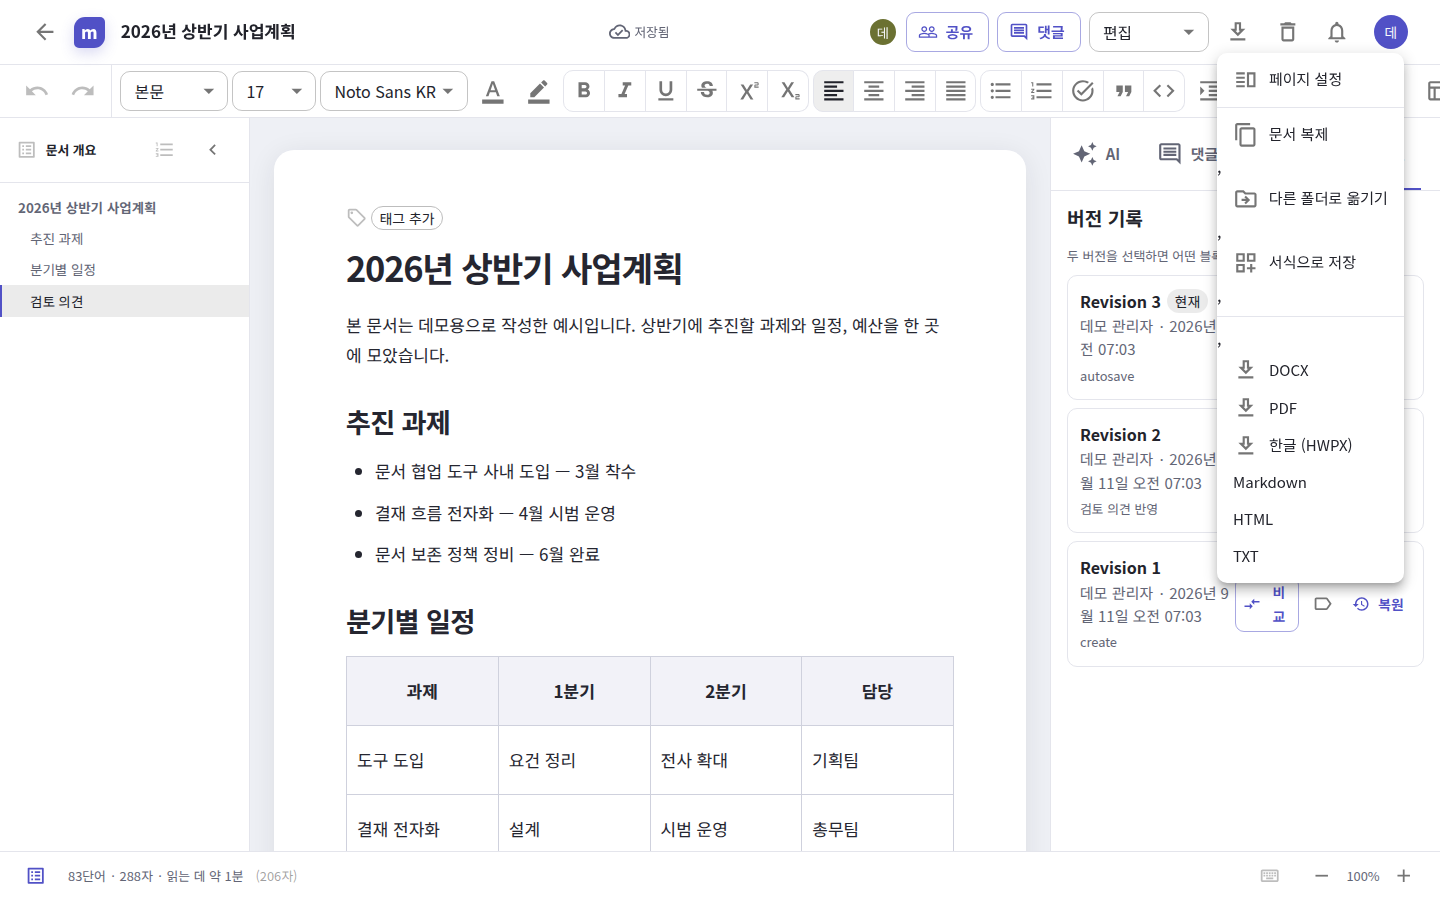The image size is (1440, 900).
Task: Open notifications bell
Action: click(1337, 32)
